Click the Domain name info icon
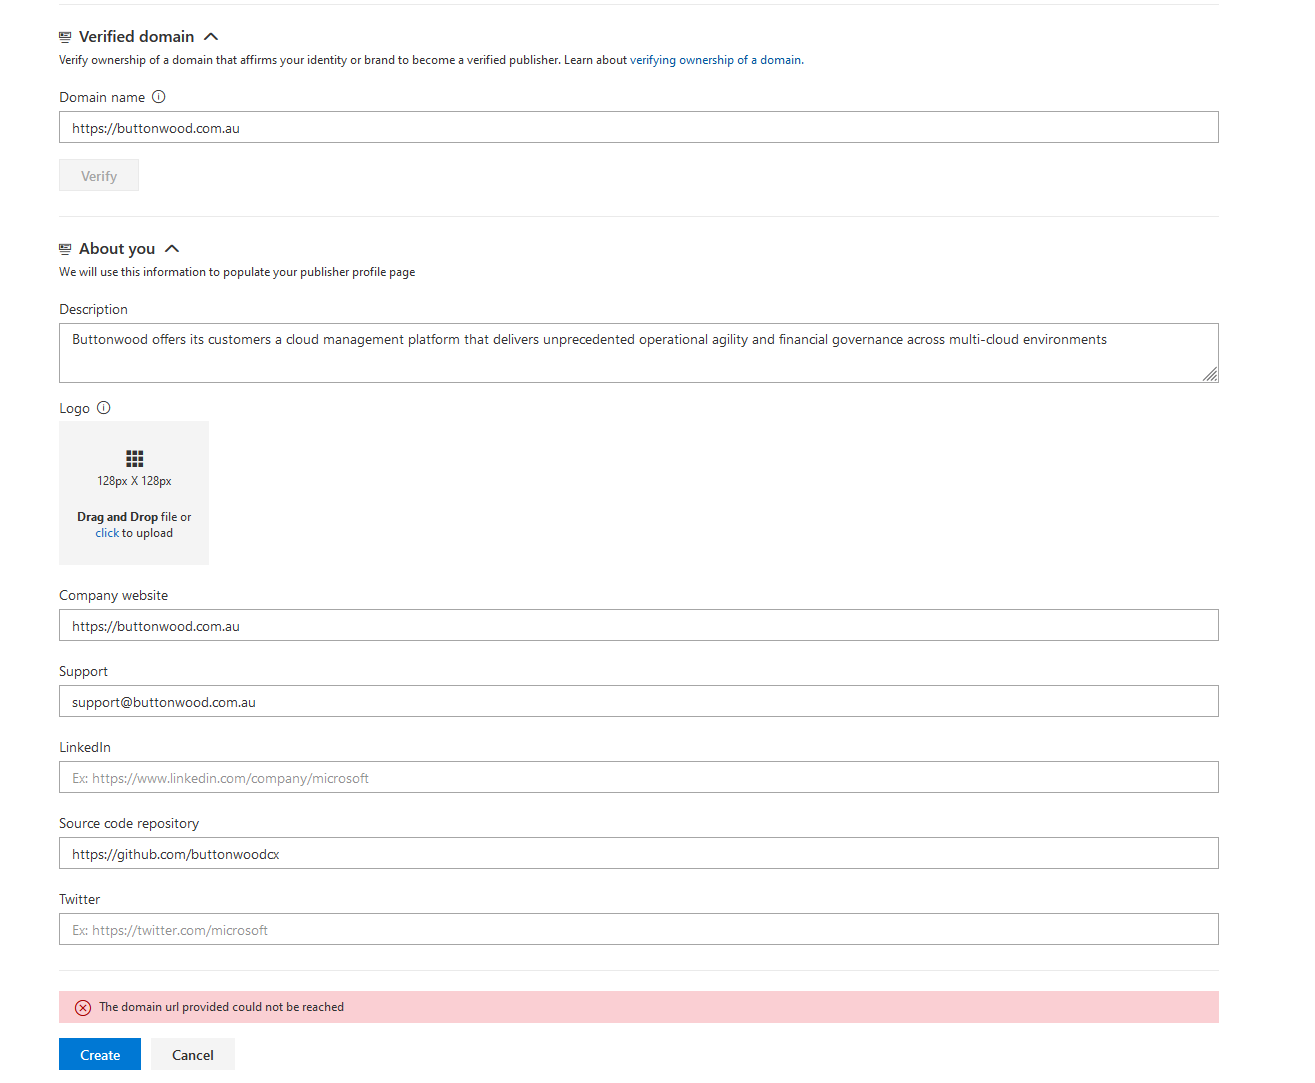1315x1083 pixels. click(x=158, y=97)
